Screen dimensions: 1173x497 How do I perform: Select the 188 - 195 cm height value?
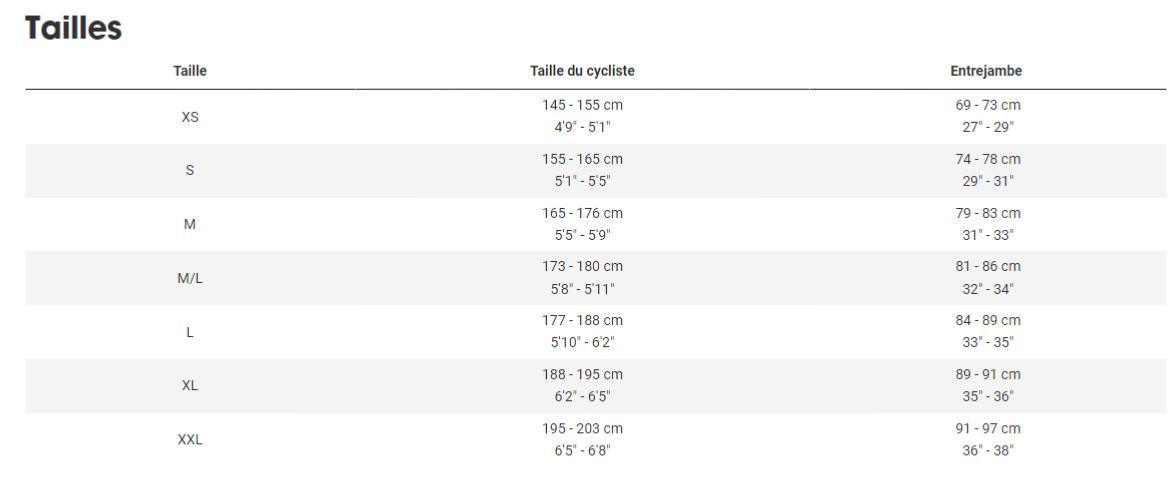tap(582, 375)
